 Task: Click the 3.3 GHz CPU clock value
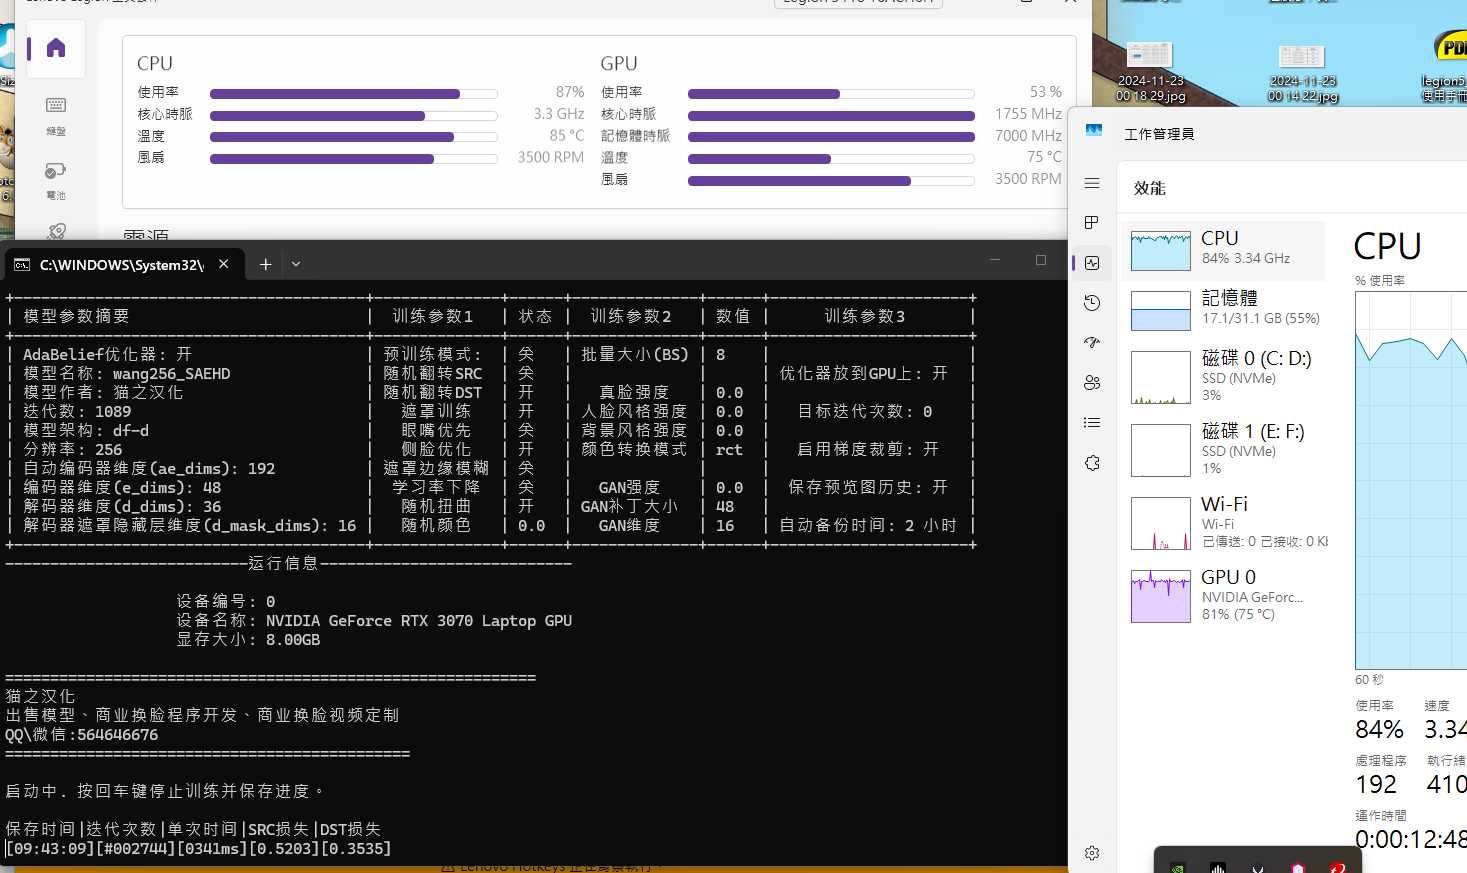tap(559, 114)
